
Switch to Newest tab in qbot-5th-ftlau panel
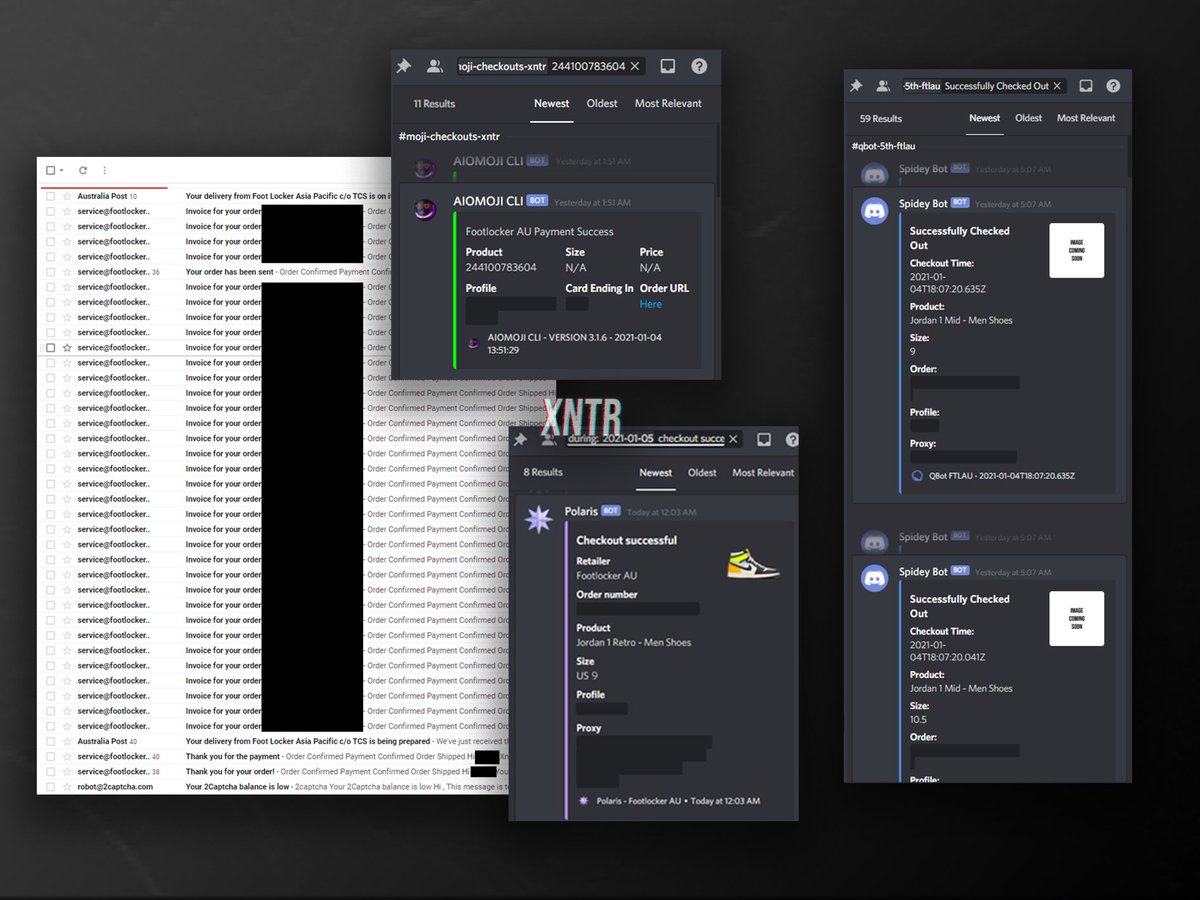pos(985,118)
